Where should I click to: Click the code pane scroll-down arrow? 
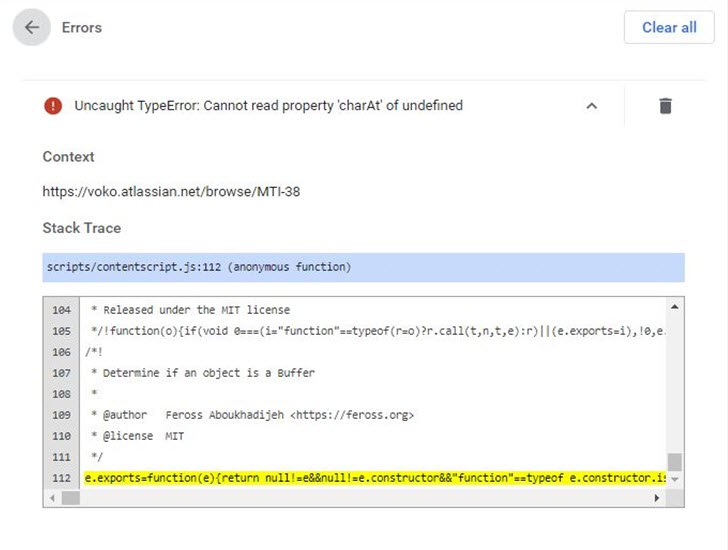point(675,479)
